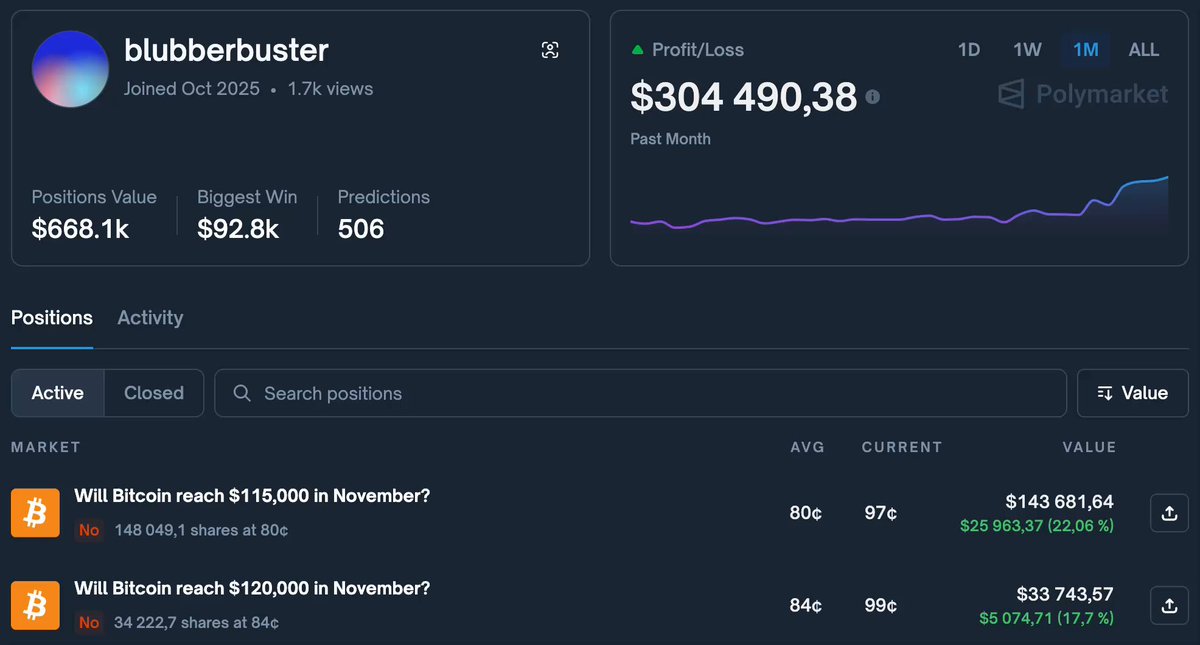Image resolution: width=1200 pixels, height=645 pixels.
Task: Select the 1W time range
Action: coord(1027,49)
